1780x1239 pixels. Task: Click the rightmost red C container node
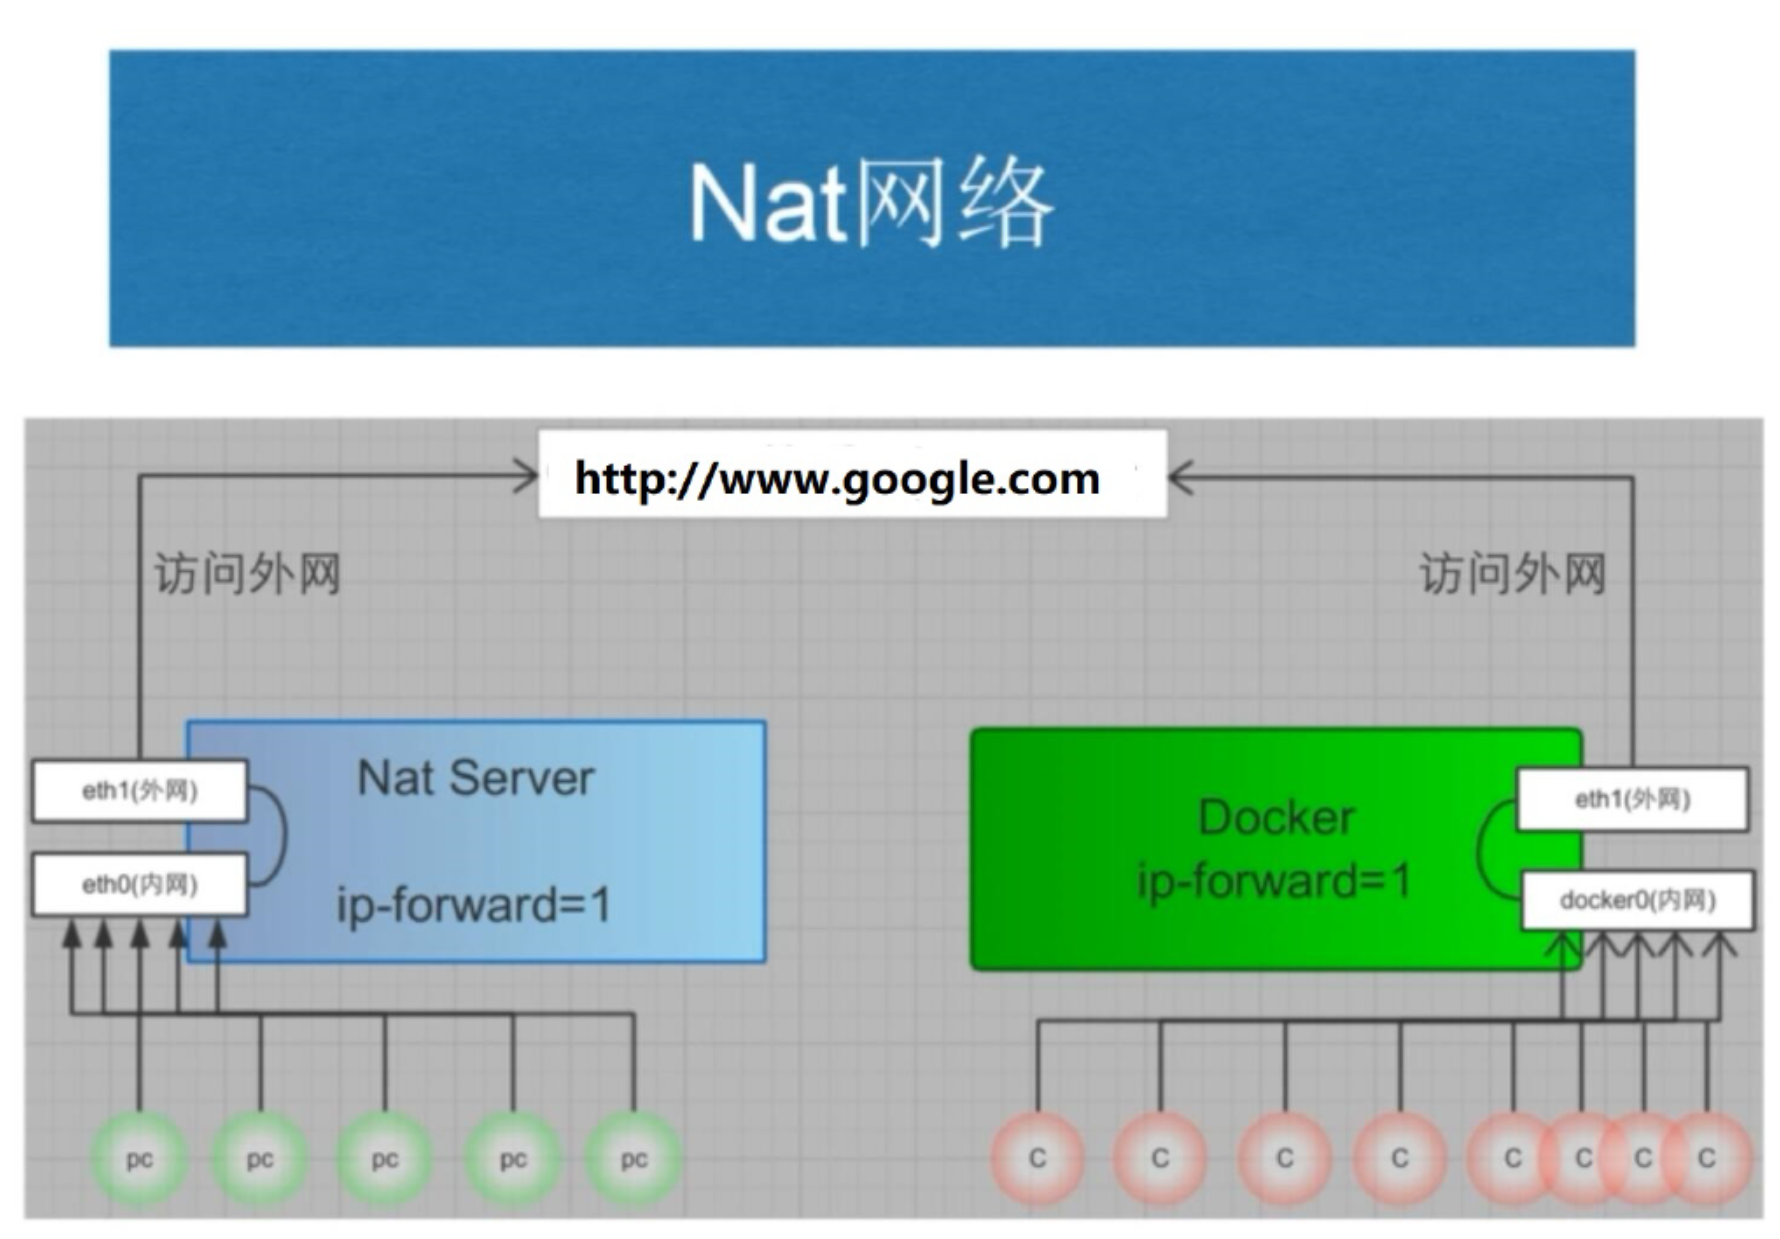pyautogui.click(x=1707, y=1158)
